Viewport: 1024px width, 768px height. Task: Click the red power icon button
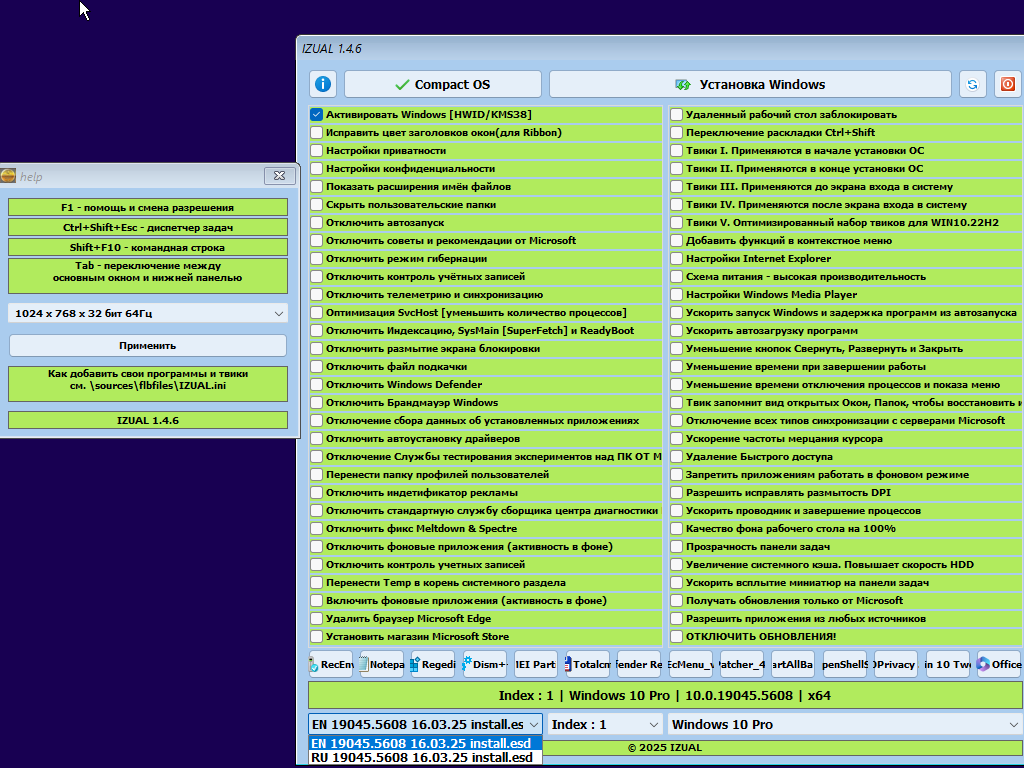[x=1008, y=84]
